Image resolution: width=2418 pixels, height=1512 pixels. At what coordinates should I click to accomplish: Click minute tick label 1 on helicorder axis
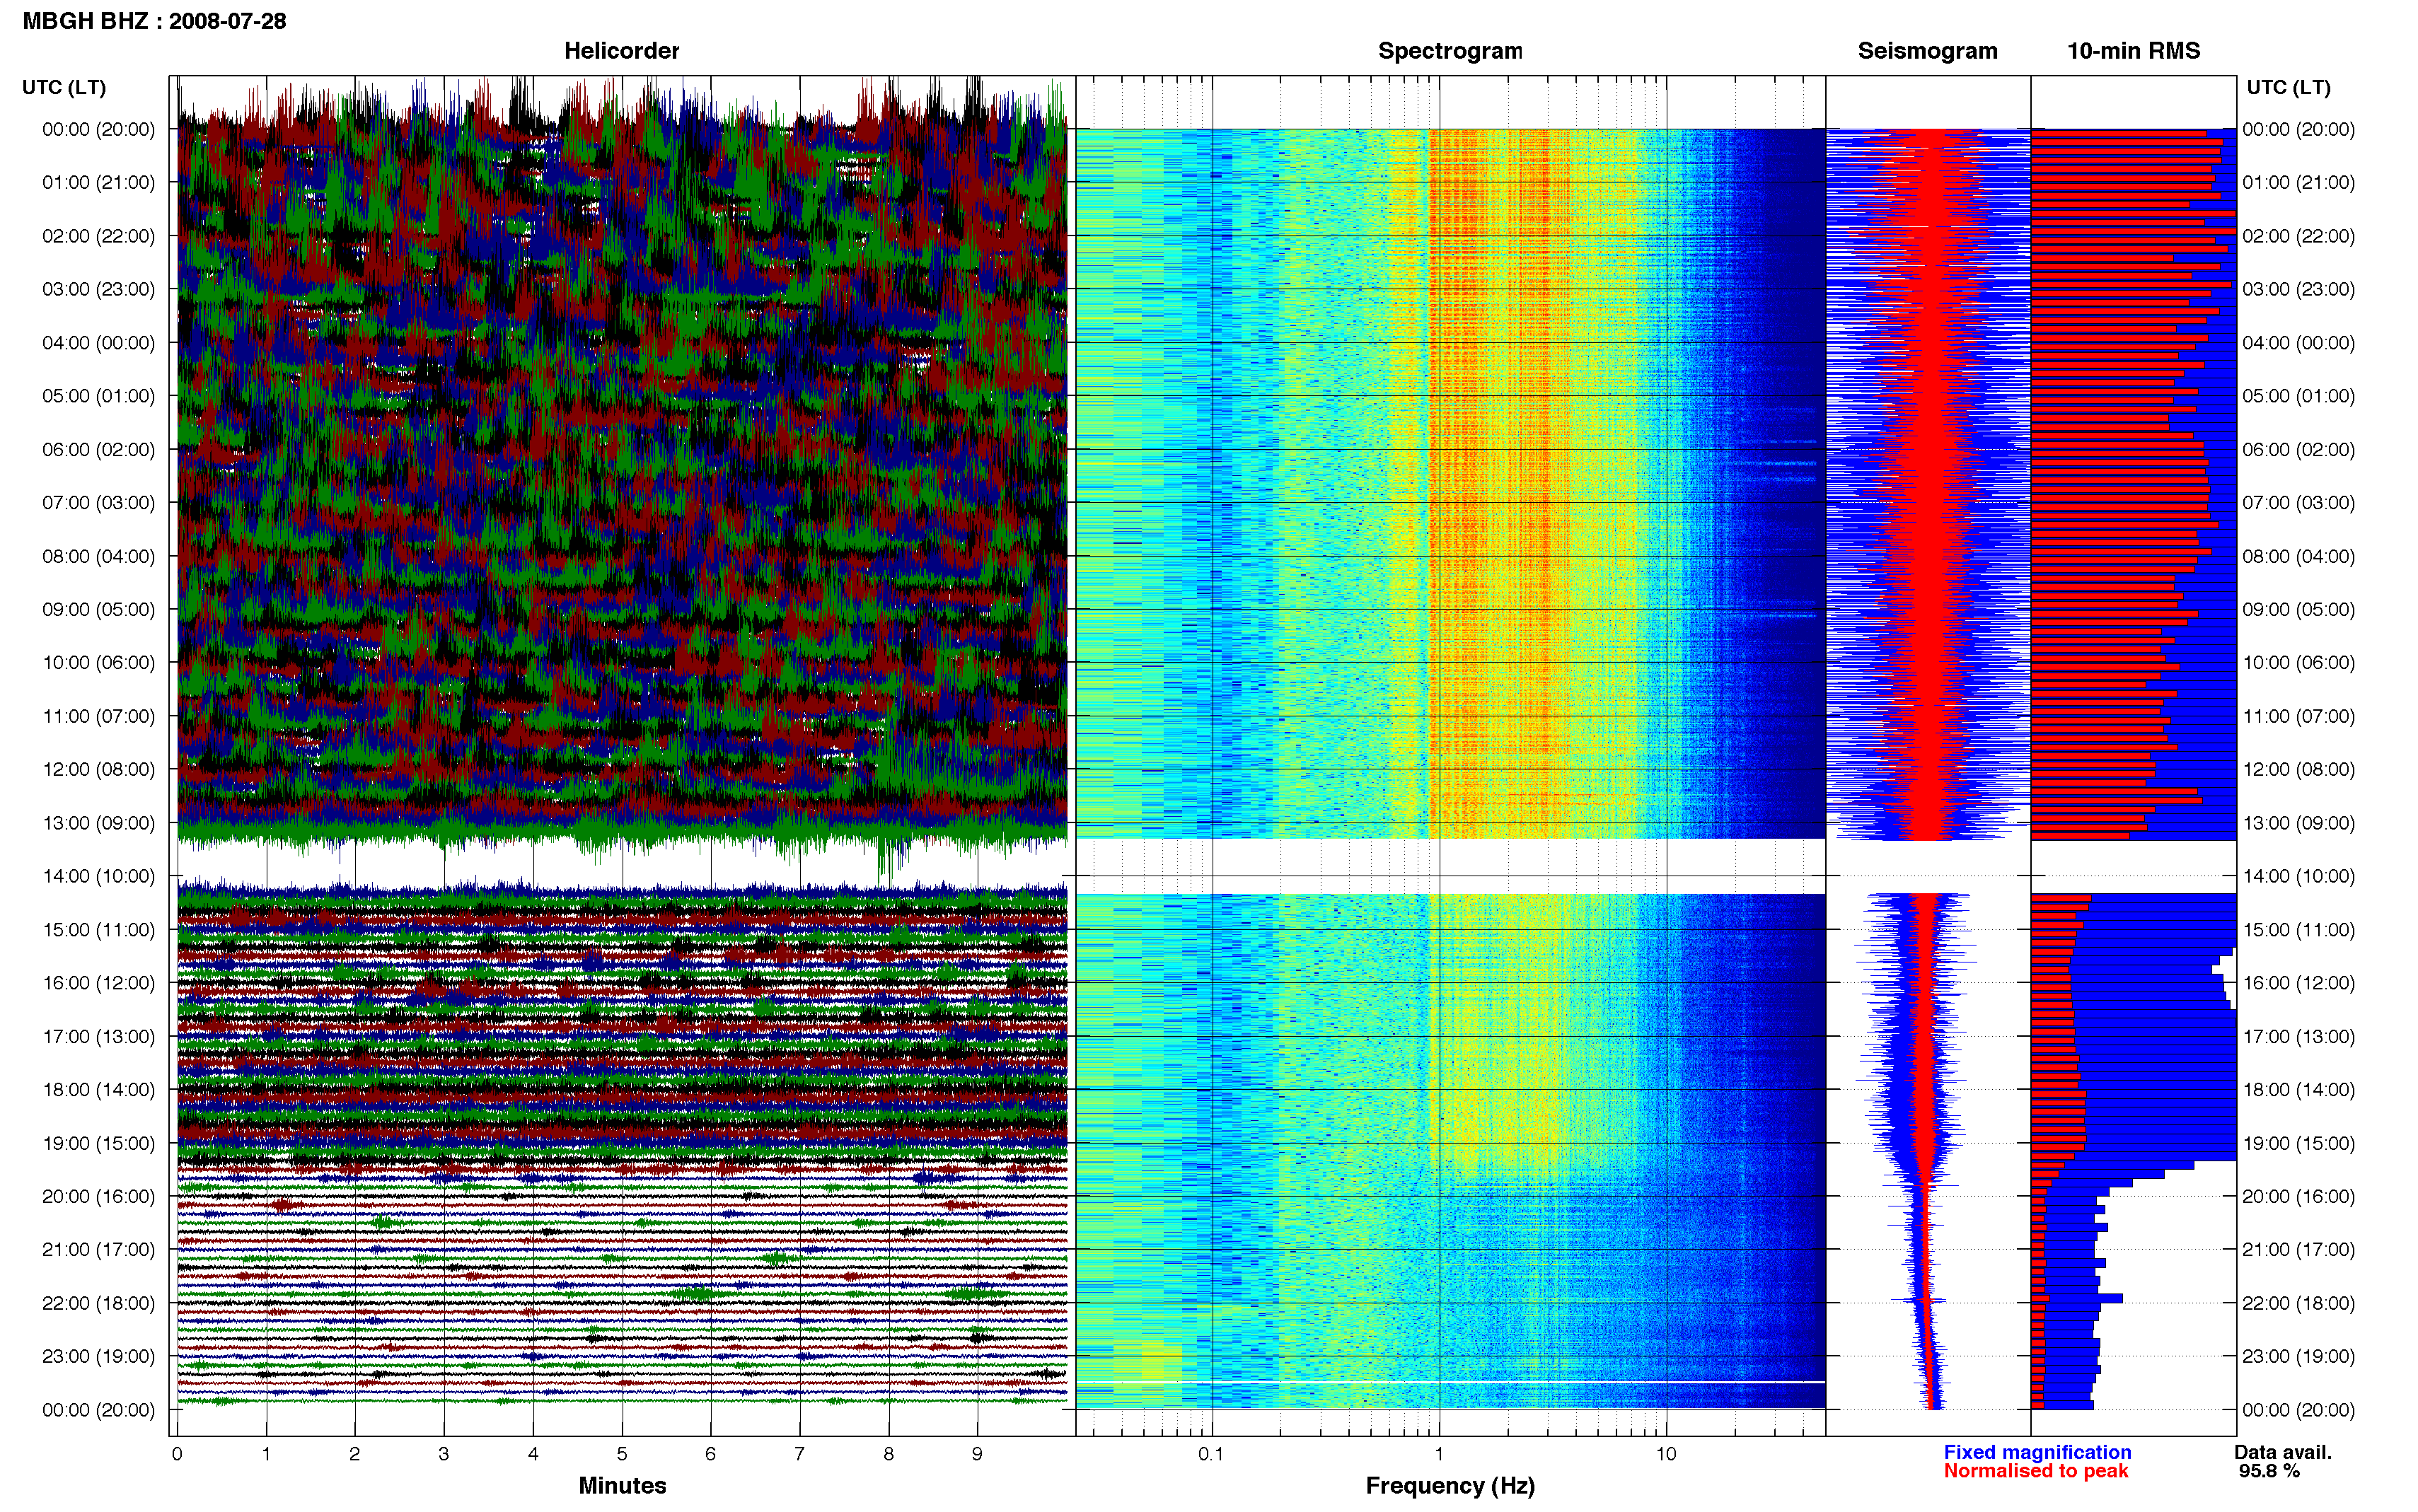tap(266, 1454)
